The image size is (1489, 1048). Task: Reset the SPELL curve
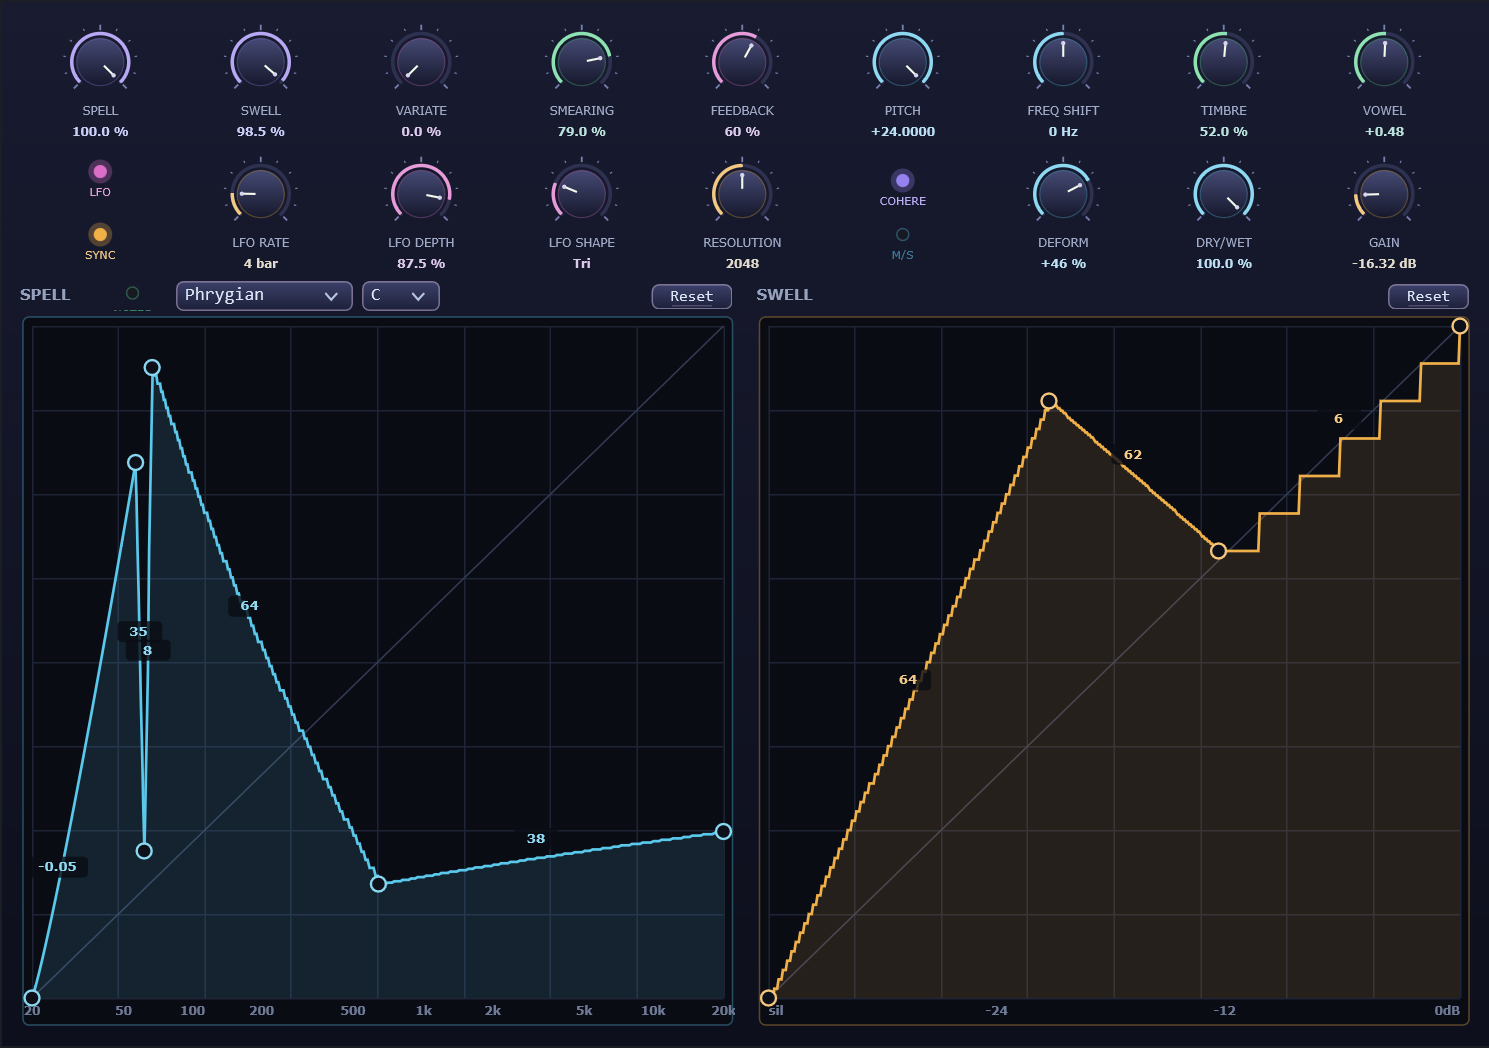(692, 296)
